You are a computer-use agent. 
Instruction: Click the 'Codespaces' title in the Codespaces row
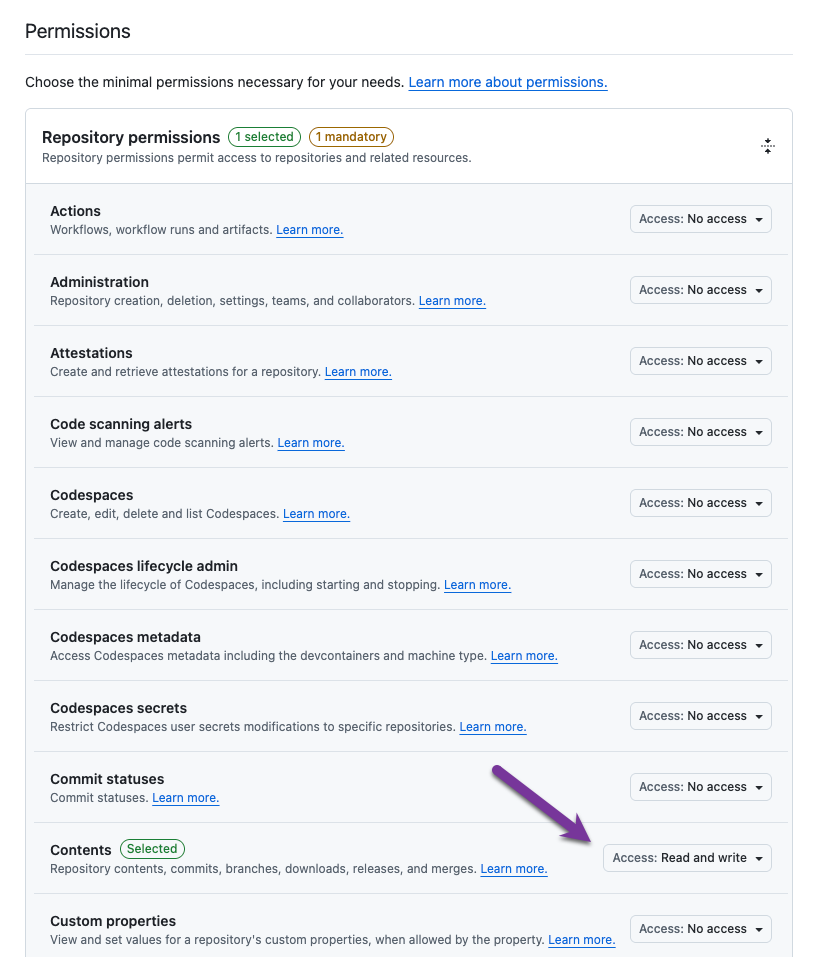92,495
